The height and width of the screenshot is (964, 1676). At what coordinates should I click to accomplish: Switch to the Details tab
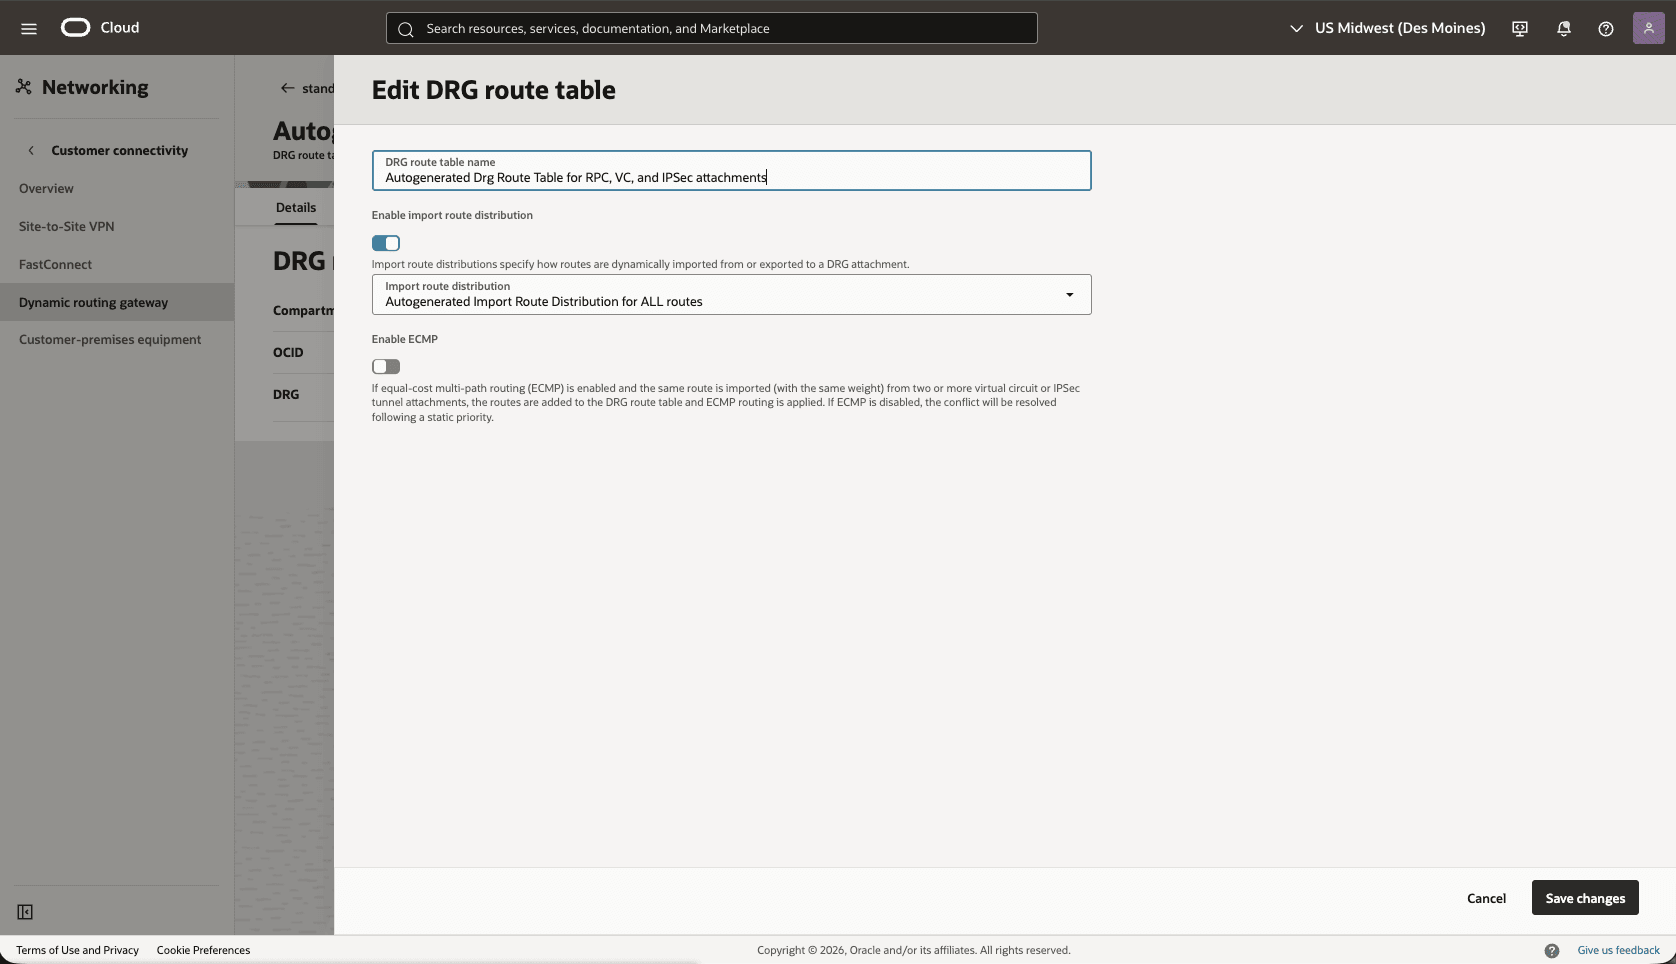tap(295, 207)
